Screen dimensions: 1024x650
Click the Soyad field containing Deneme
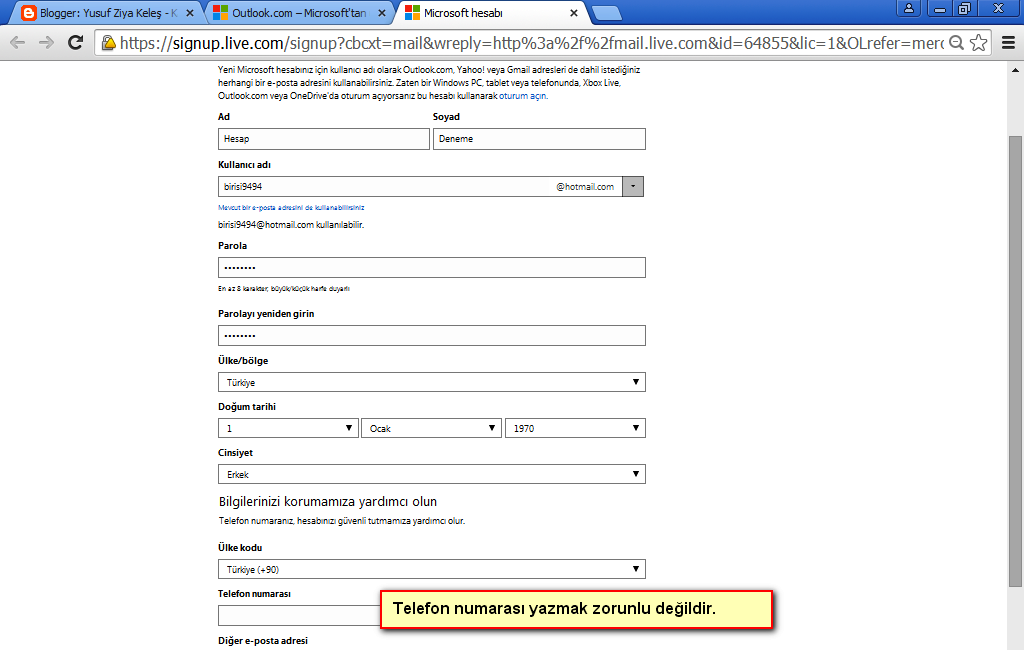click(x=539, y=139)
